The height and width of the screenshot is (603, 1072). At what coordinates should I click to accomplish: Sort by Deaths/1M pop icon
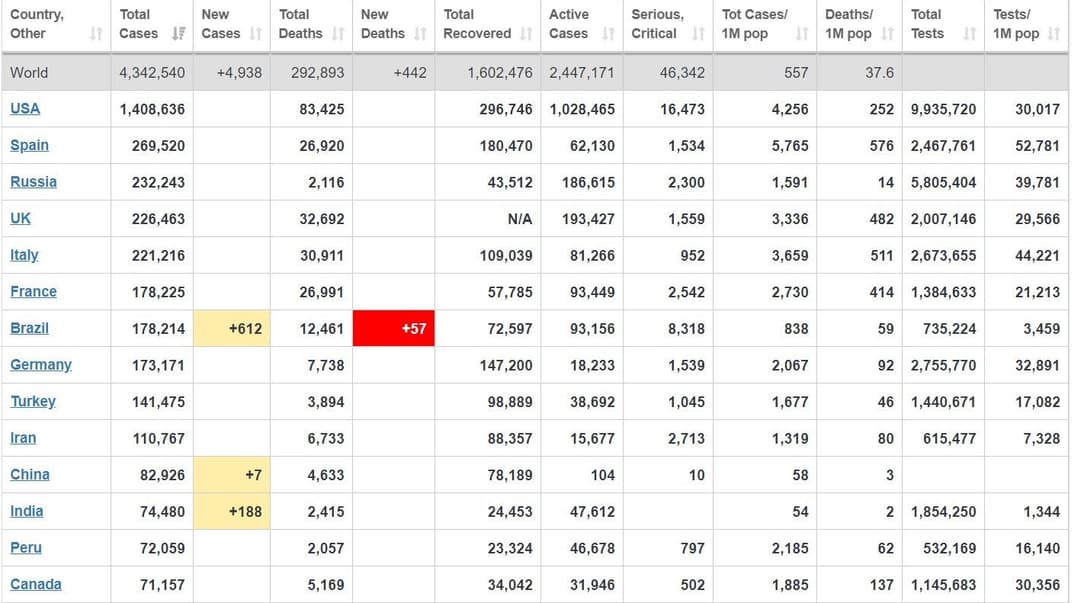887,34
